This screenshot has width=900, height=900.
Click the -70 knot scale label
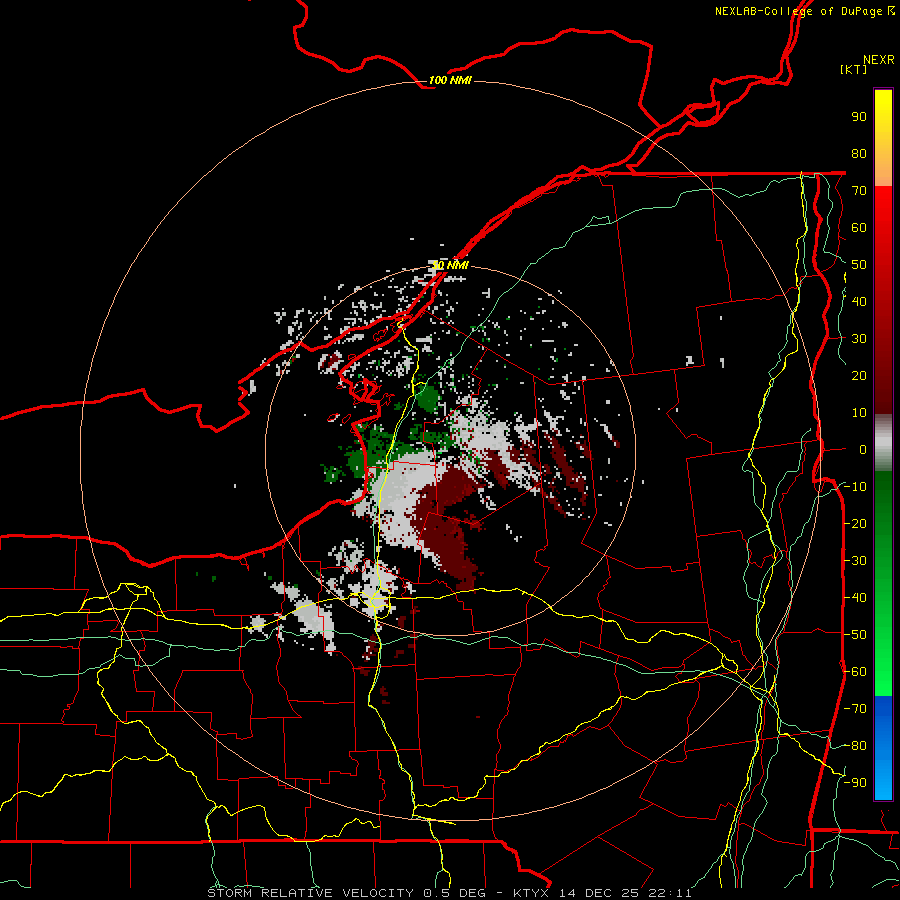tap(855, 709)
